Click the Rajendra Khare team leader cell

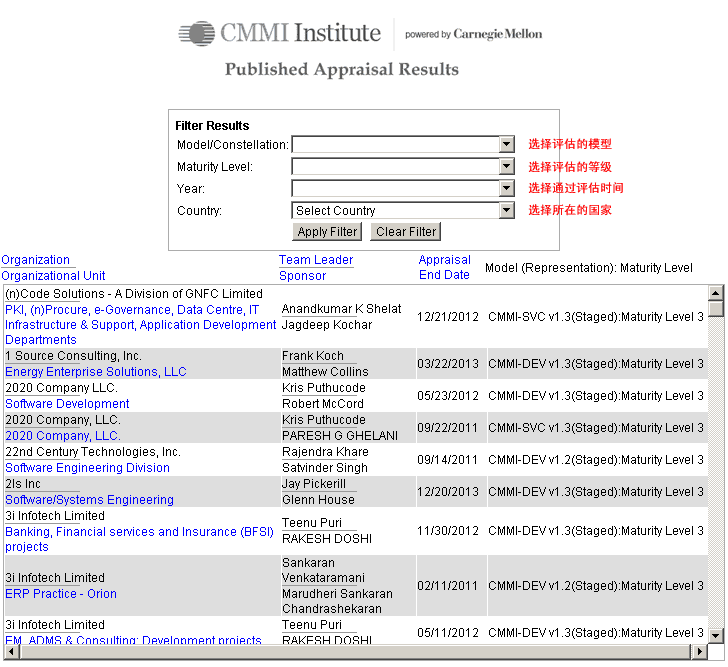(x=325, y=452)
